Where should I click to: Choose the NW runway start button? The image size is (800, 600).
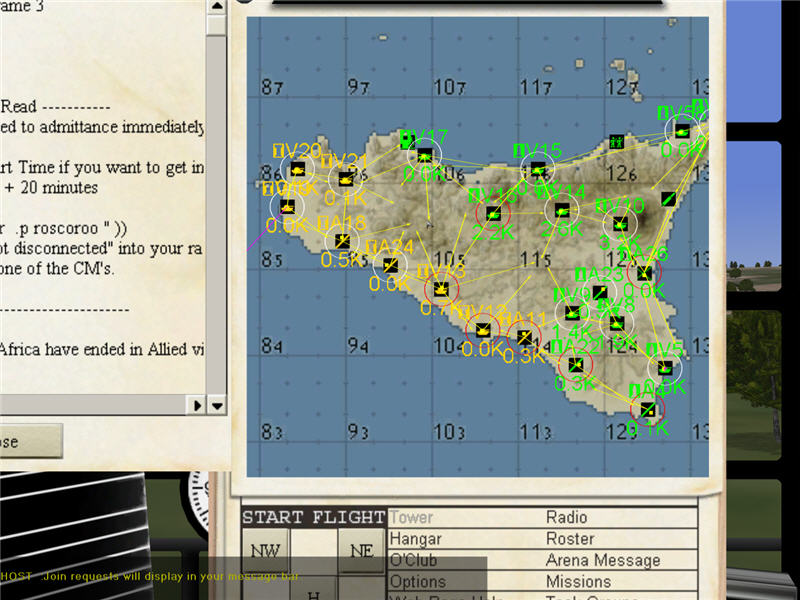coord(265,551)
